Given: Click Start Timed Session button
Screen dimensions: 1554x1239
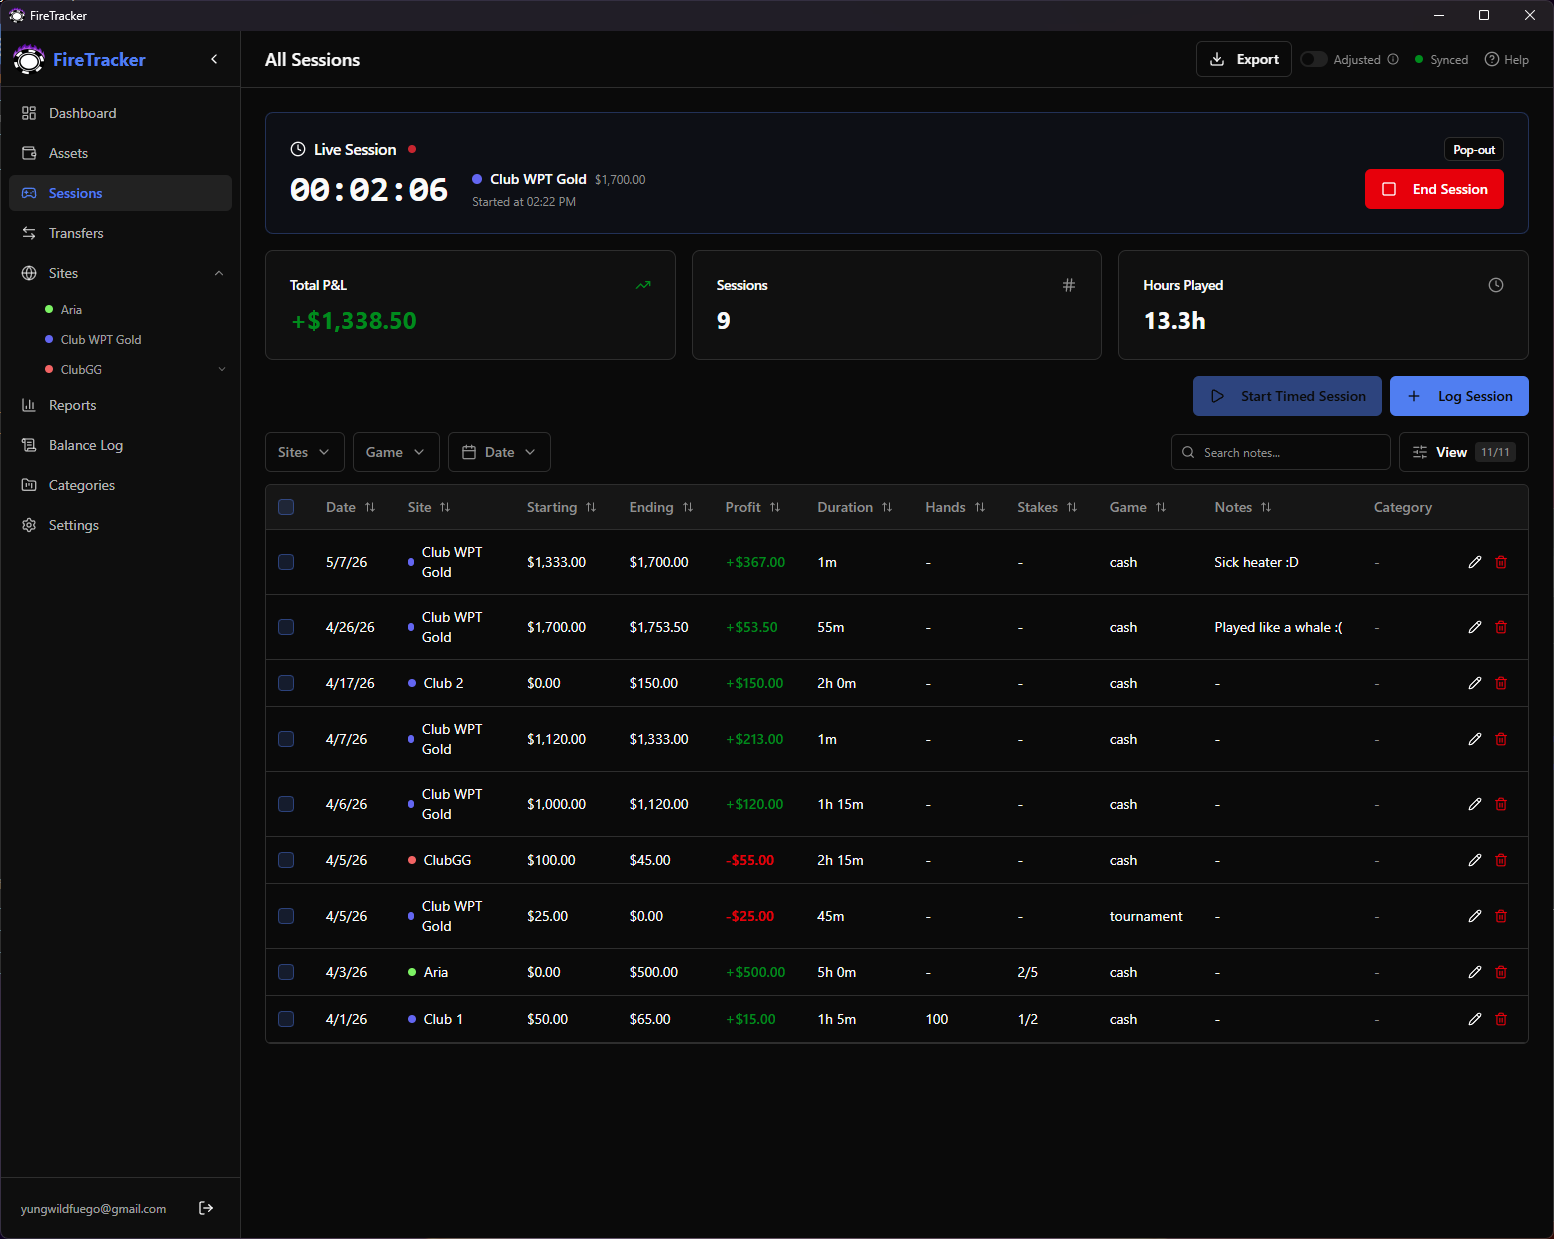Looking at the screenshot, I should 1287,396.
